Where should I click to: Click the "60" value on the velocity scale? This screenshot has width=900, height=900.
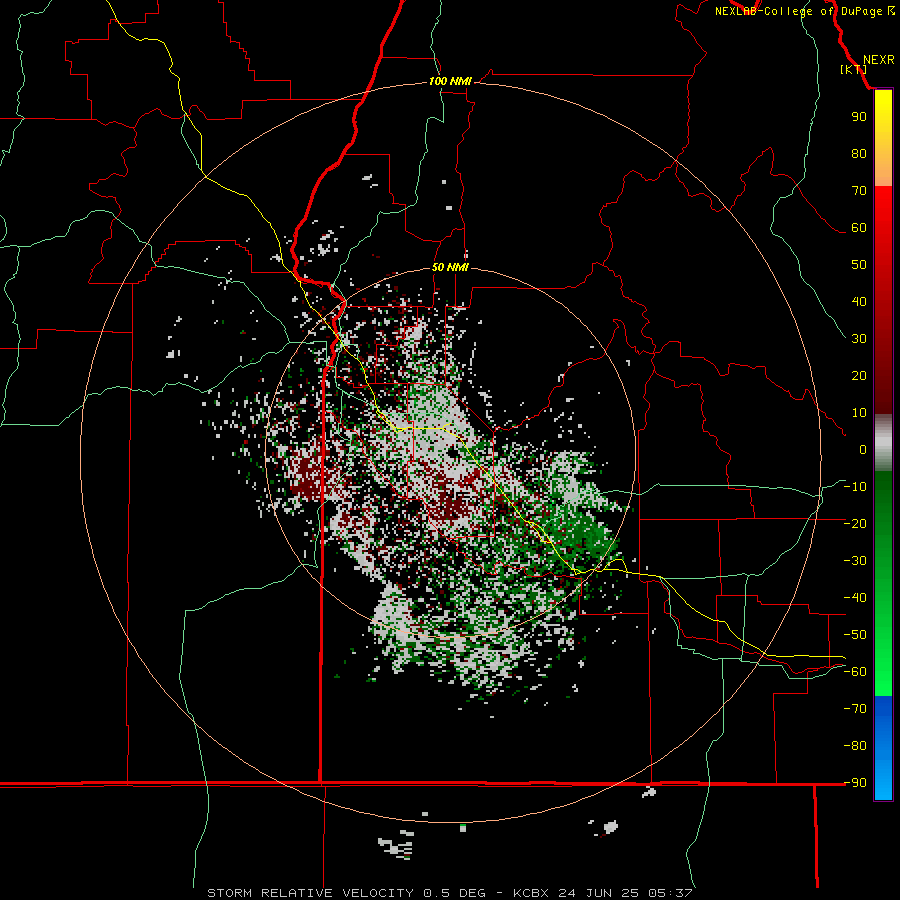pyautogui.click(x=859, y=227)
